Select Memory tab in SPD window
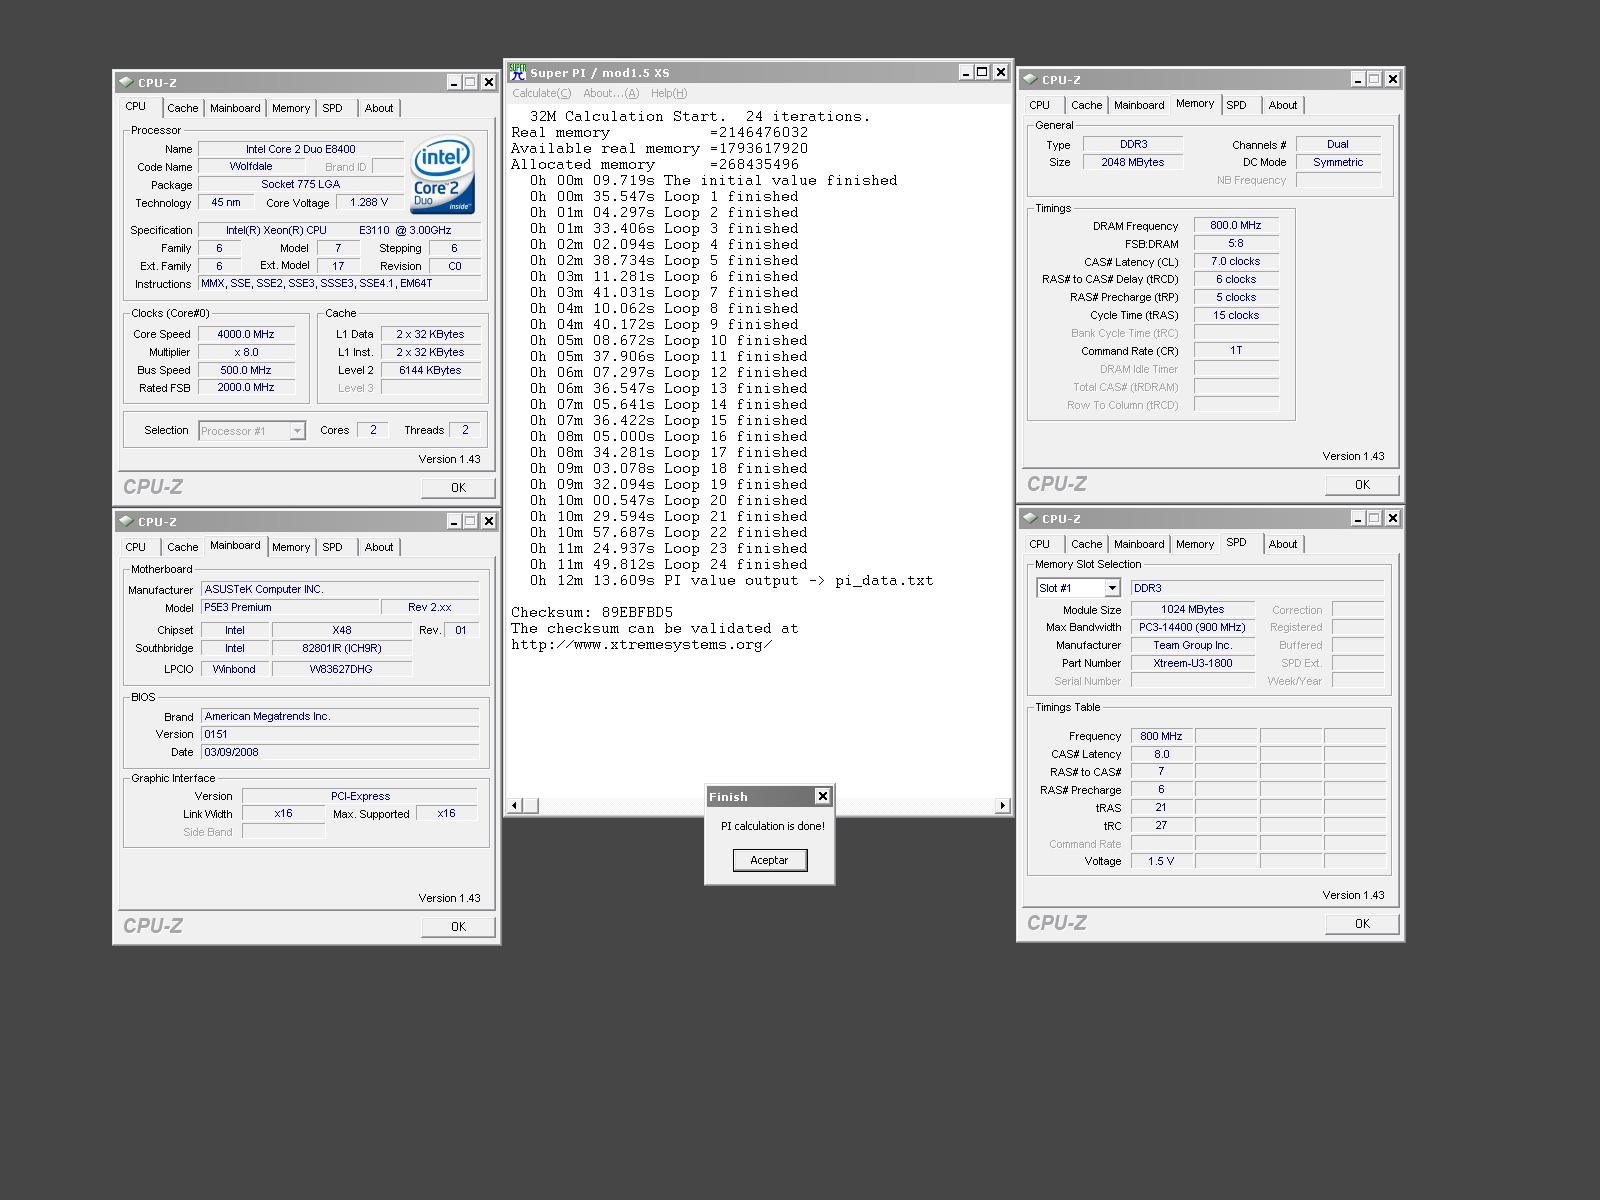The height and width of the screenshot is (1200, 1600). [x=1195, y=544]
